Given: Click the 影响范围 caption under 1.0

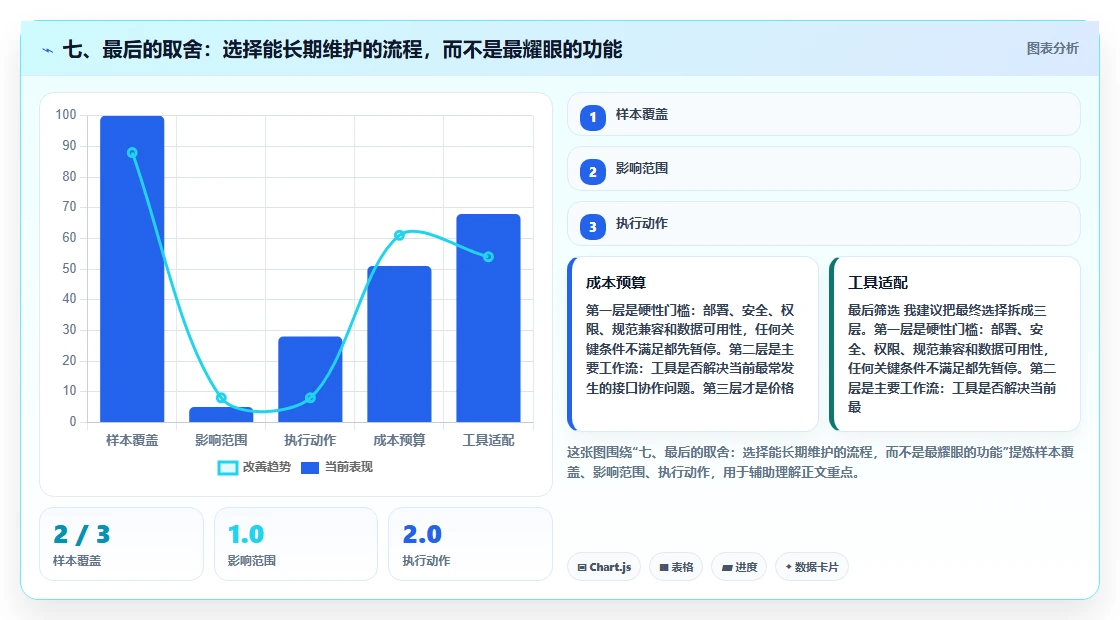Looking at the screenshot, I should (251, 561).
